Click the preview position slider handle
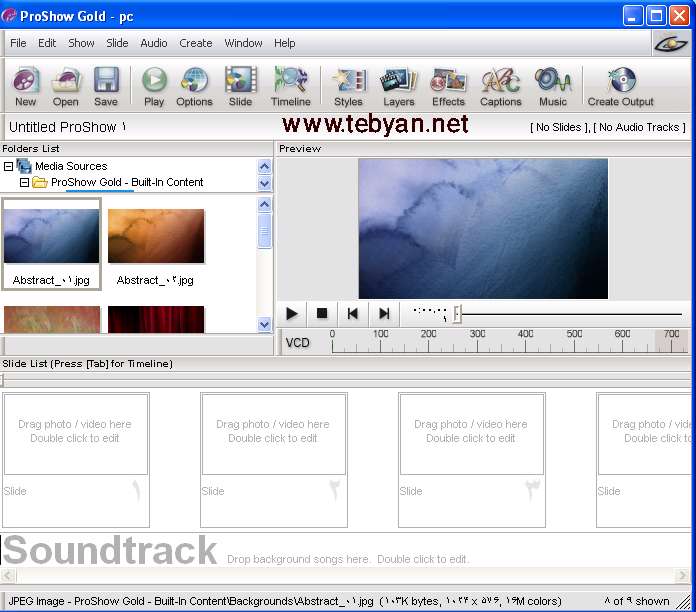Viewport: 696px width, 612px height. (x=458, y=314)
